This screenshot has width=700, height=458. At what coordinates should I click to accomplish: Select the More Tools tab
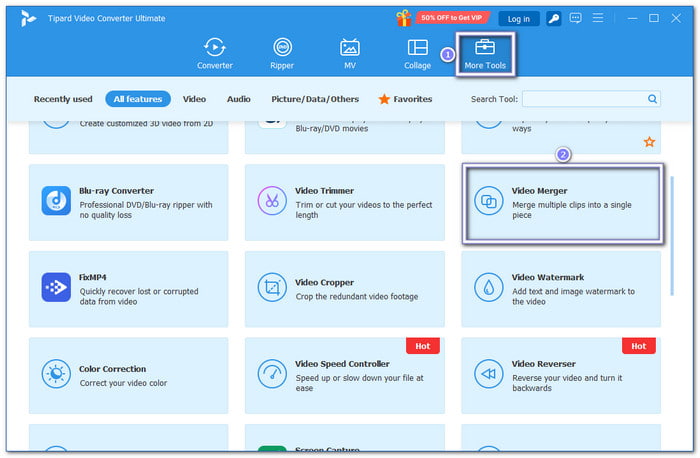[485, 54]
